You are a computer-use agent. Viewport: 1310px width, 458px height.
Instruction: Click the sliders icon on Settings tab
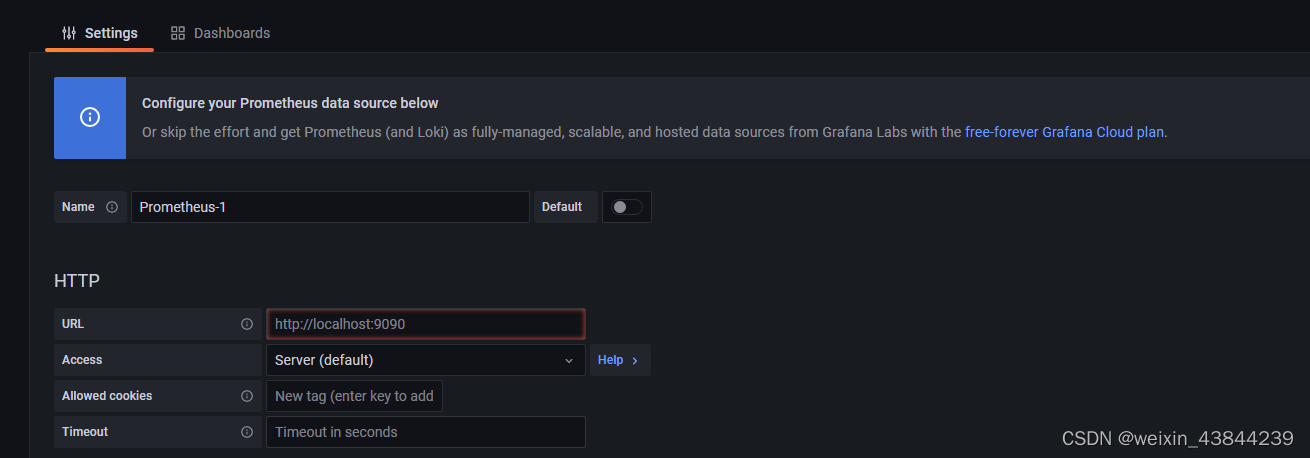tap(69, 33)
